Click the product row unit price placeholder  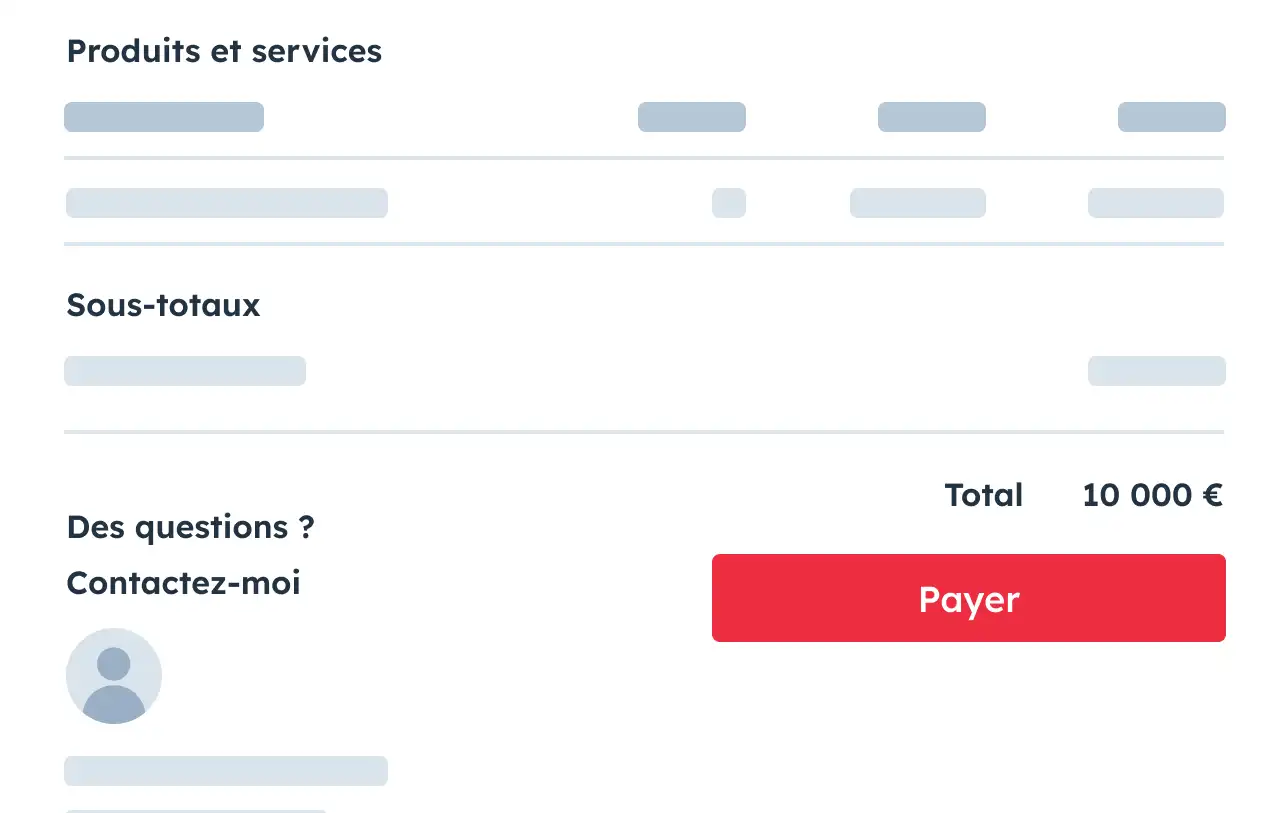[x=918, y=203]
